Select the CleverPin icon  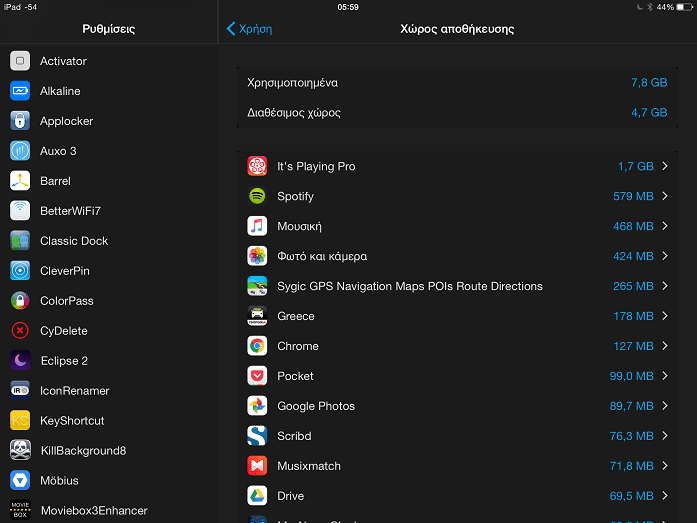click(20, 271)
